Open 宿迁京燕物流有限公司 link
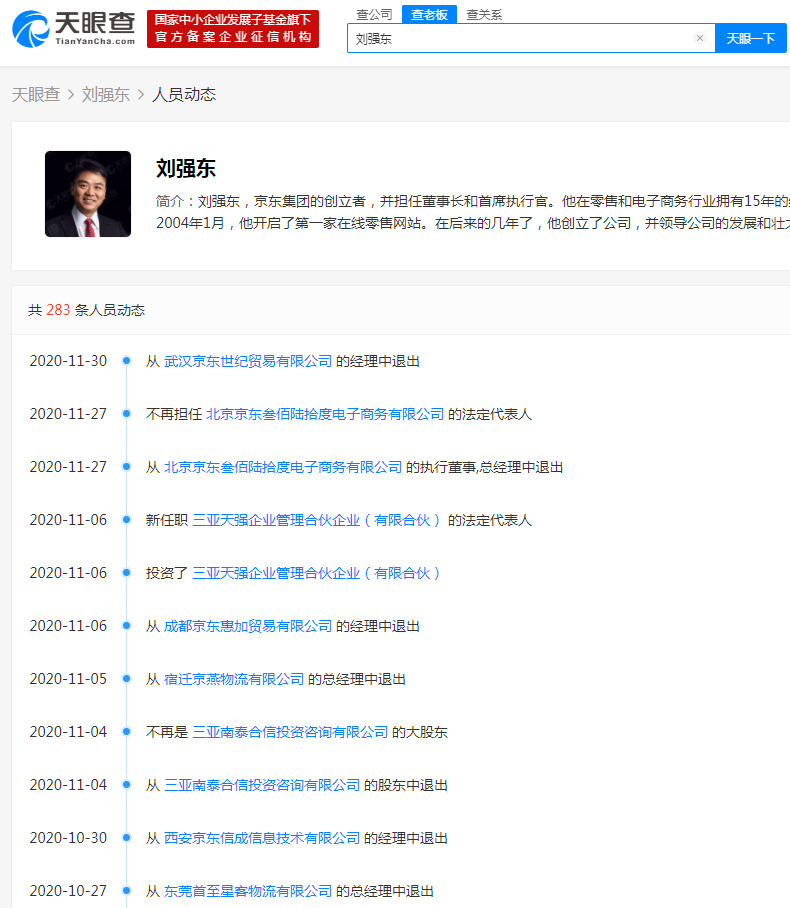790x908 pixels. [234, 679]
